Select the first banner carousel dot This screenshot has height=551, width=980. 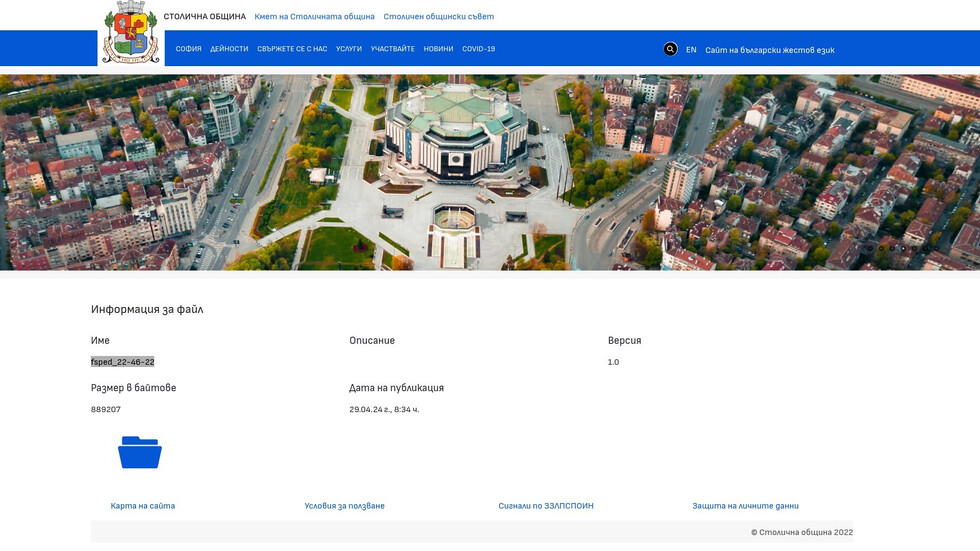[x=870, y=248]
